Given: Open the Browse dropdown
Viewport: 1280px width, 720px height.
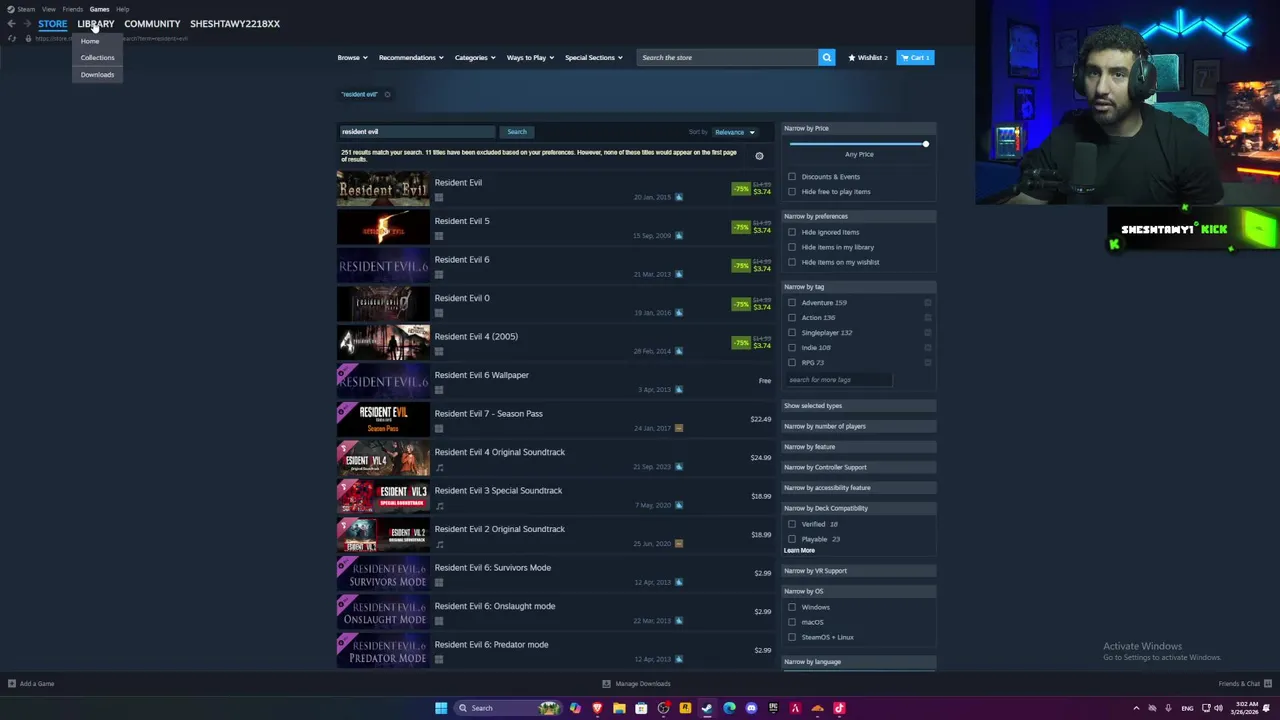Looking at the screenshot, I should (351, 58).
